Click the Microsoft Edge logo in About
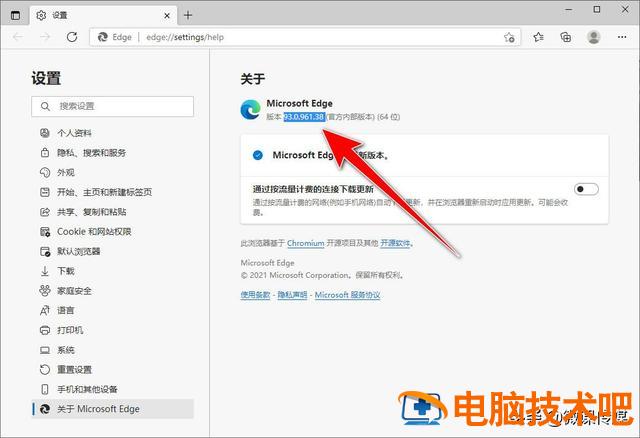 point(250,109)
